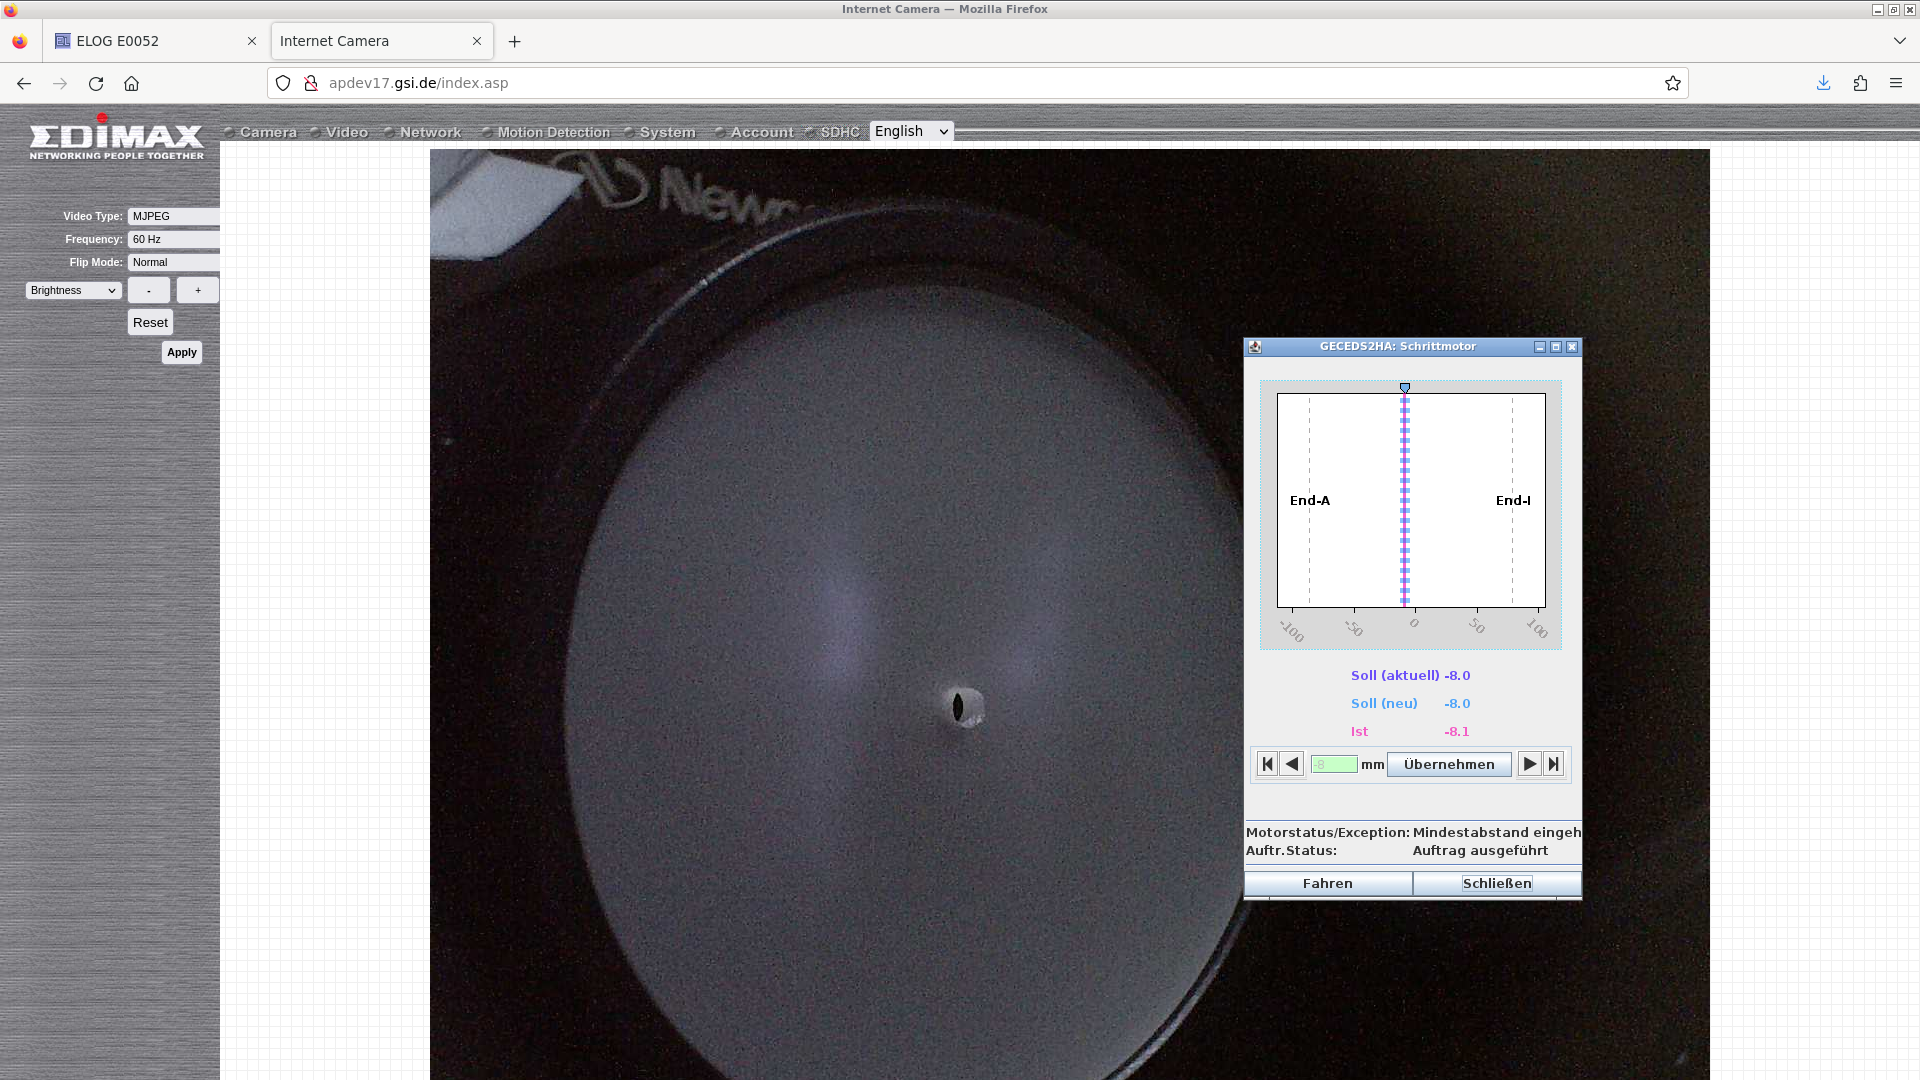Click the Soll (neu) value -8.0
This screenshot has width=1920, height=1080.
click(x=1457, y=703)
